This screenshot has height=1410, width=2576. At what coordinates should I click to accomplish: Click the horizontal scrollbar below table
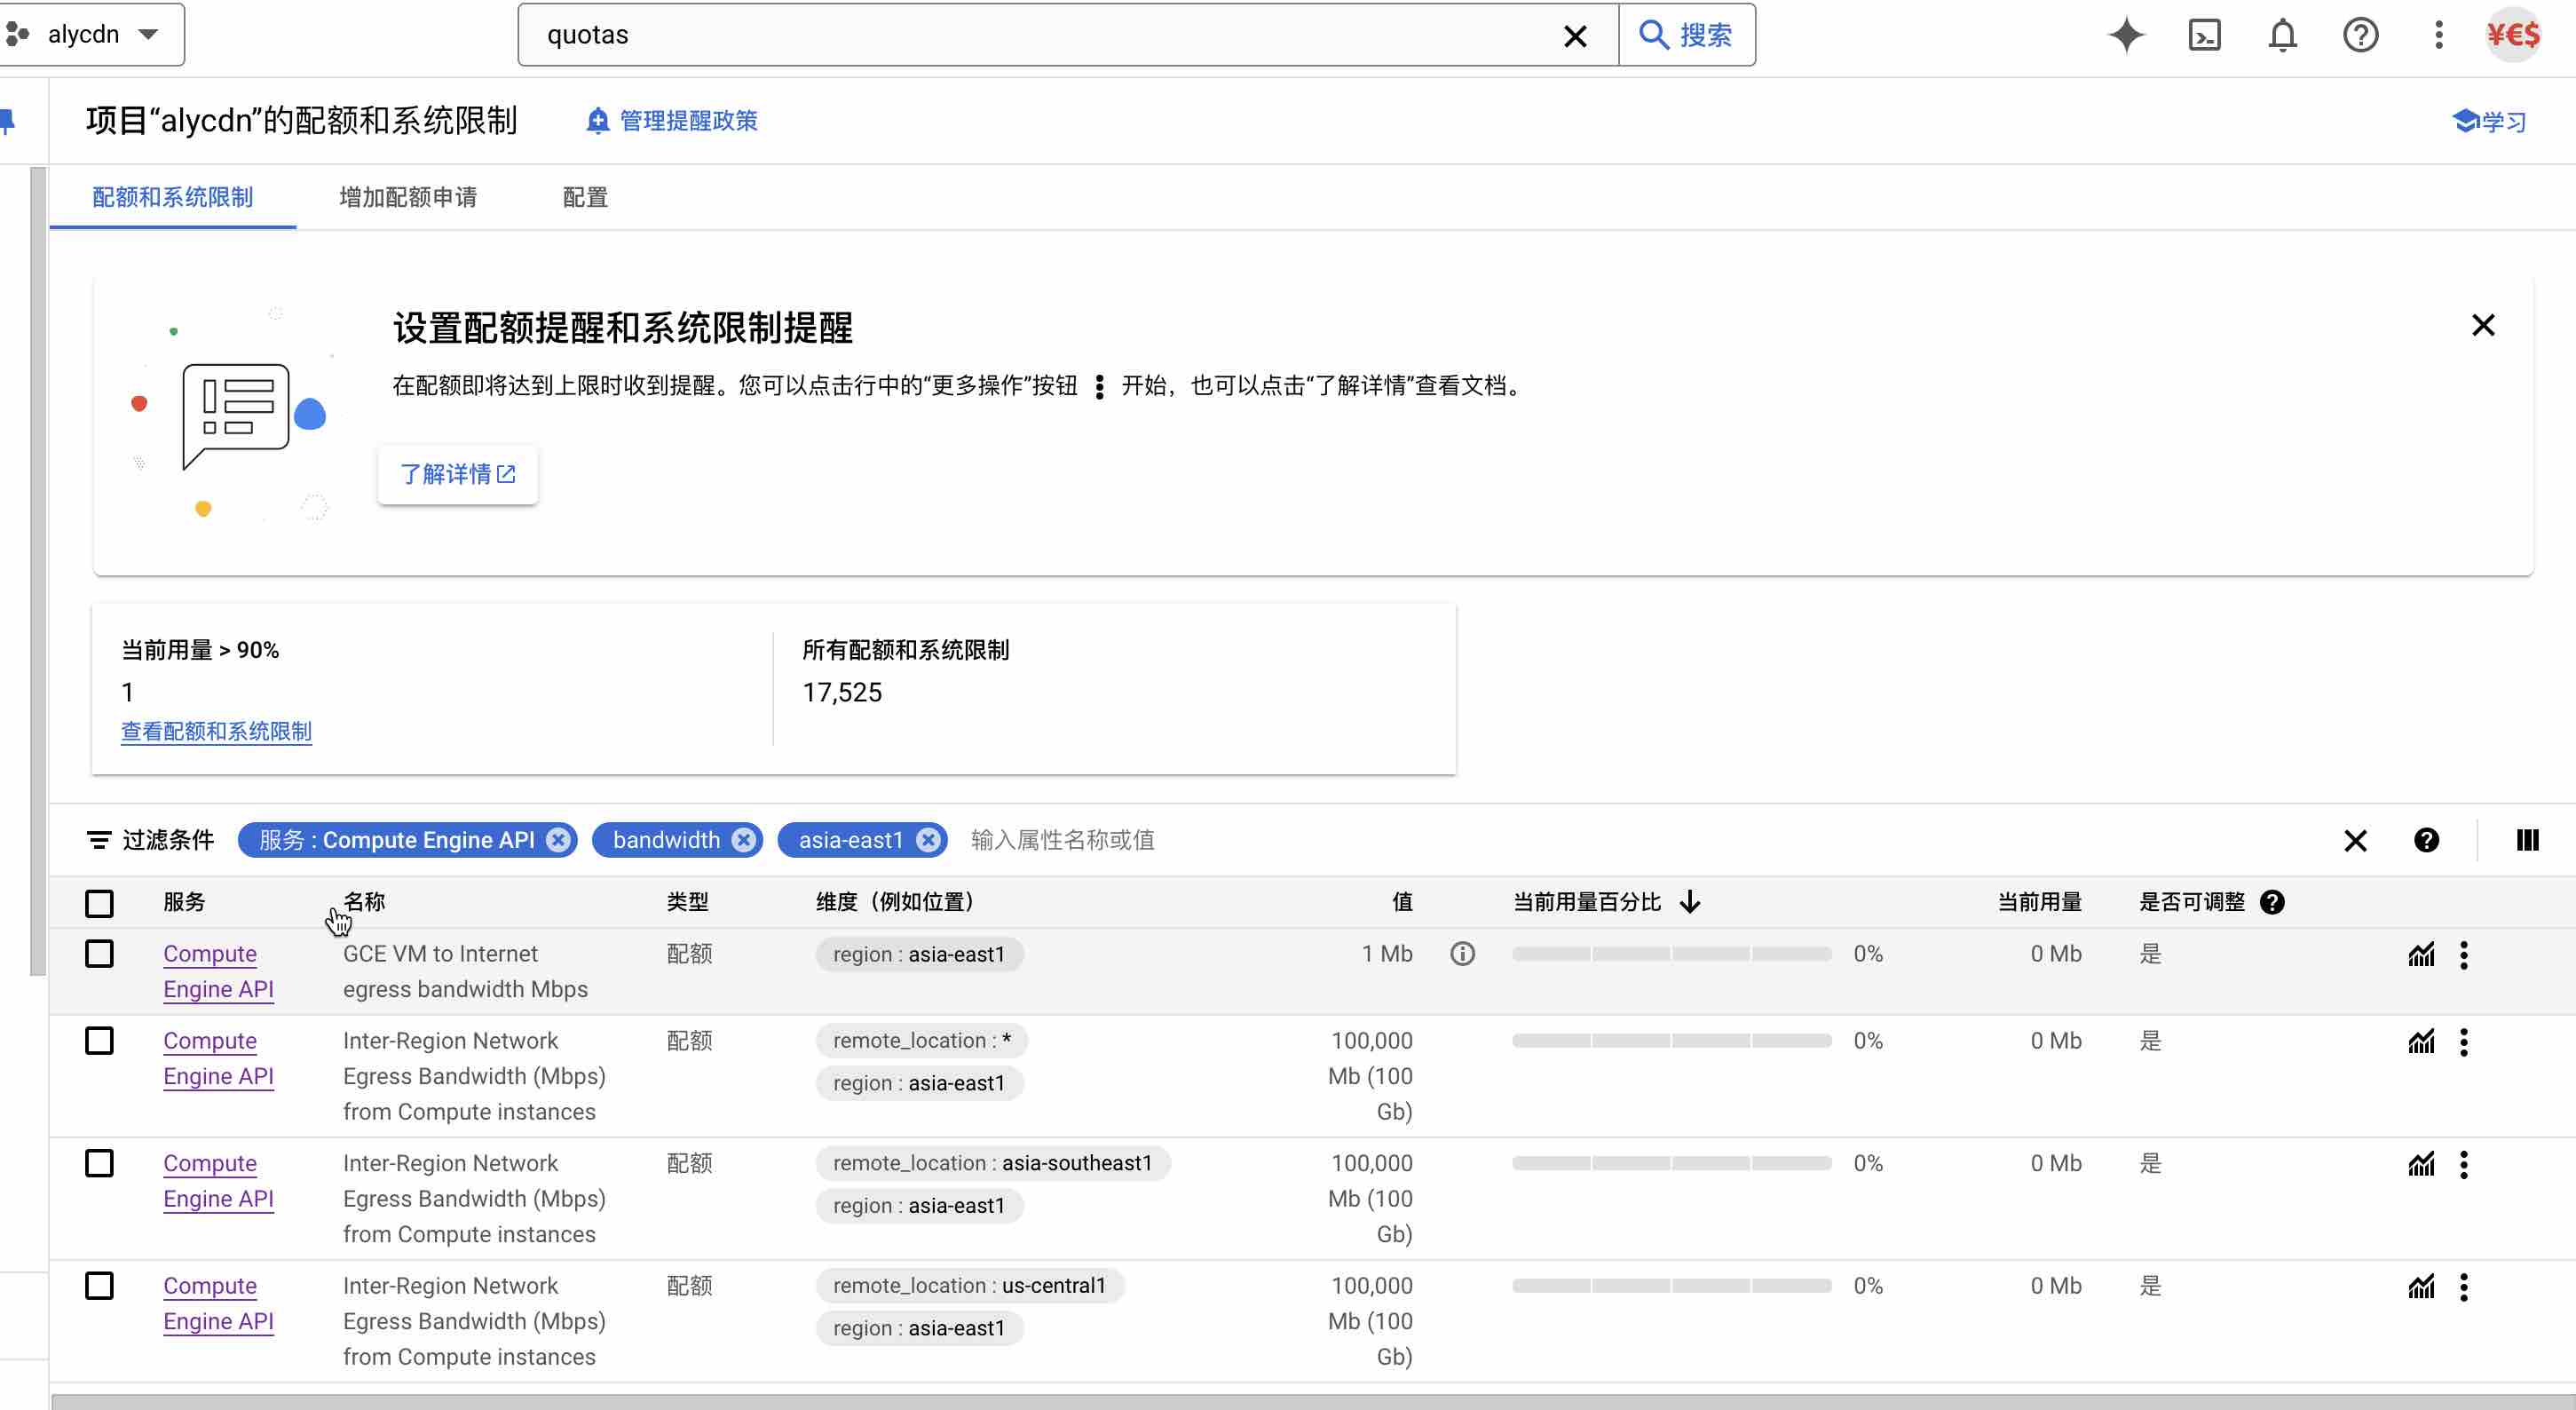tap(1313, 1402)
